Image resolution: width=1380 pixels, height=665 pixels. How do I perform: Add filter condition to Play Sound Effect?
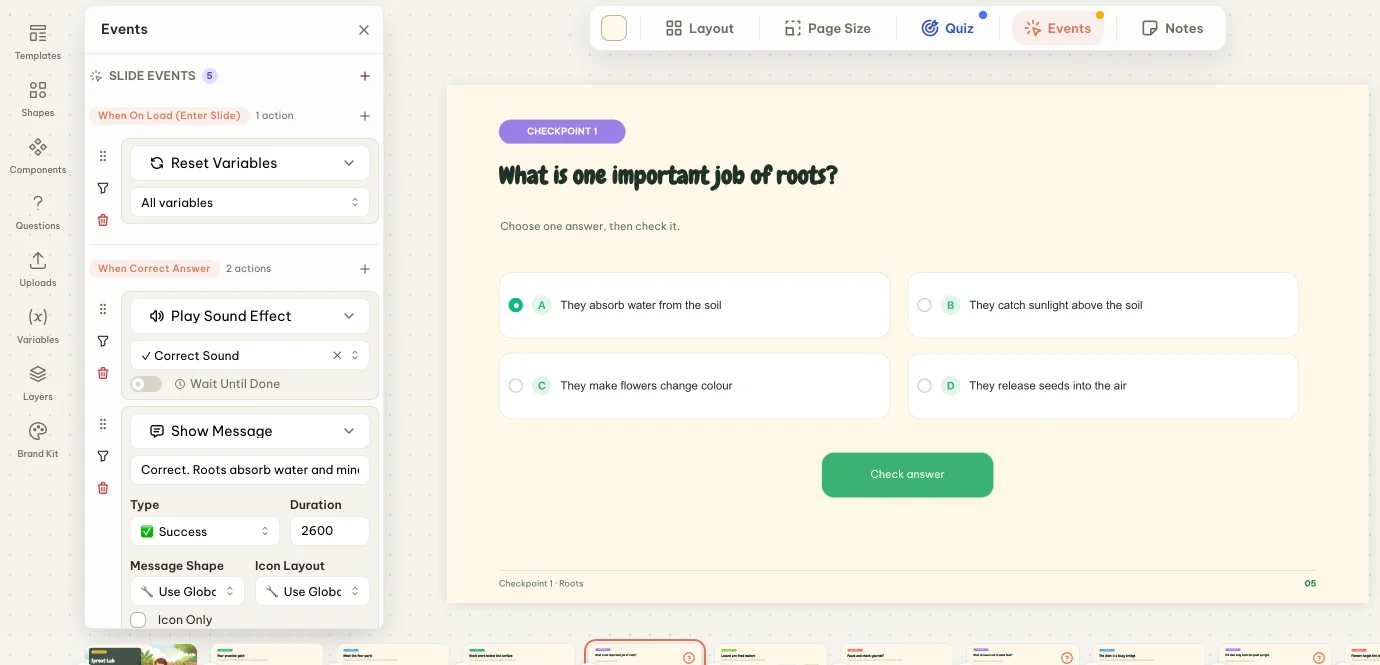(103, 341)
